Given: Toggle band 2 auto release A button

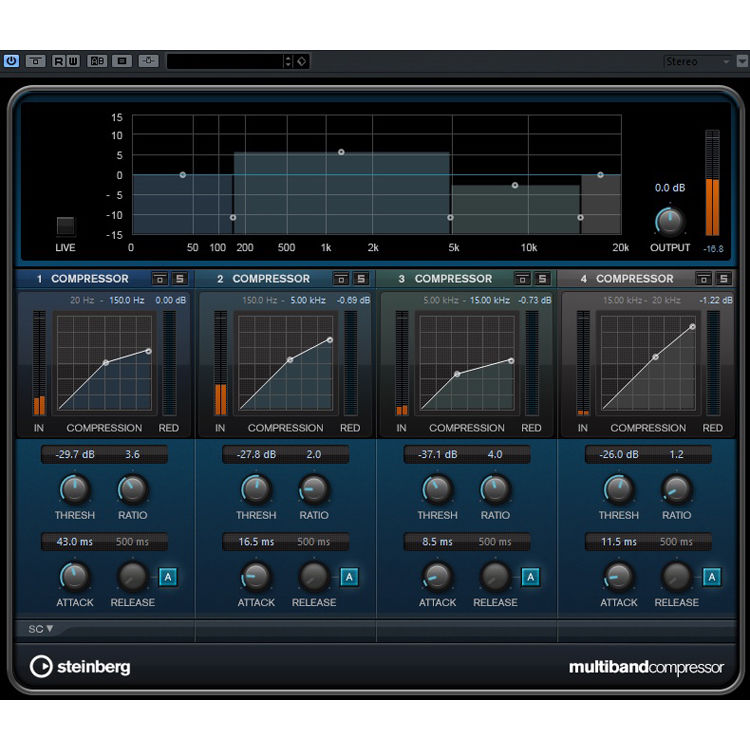Looking at the screenshot, I should click(x=349, y=577).
